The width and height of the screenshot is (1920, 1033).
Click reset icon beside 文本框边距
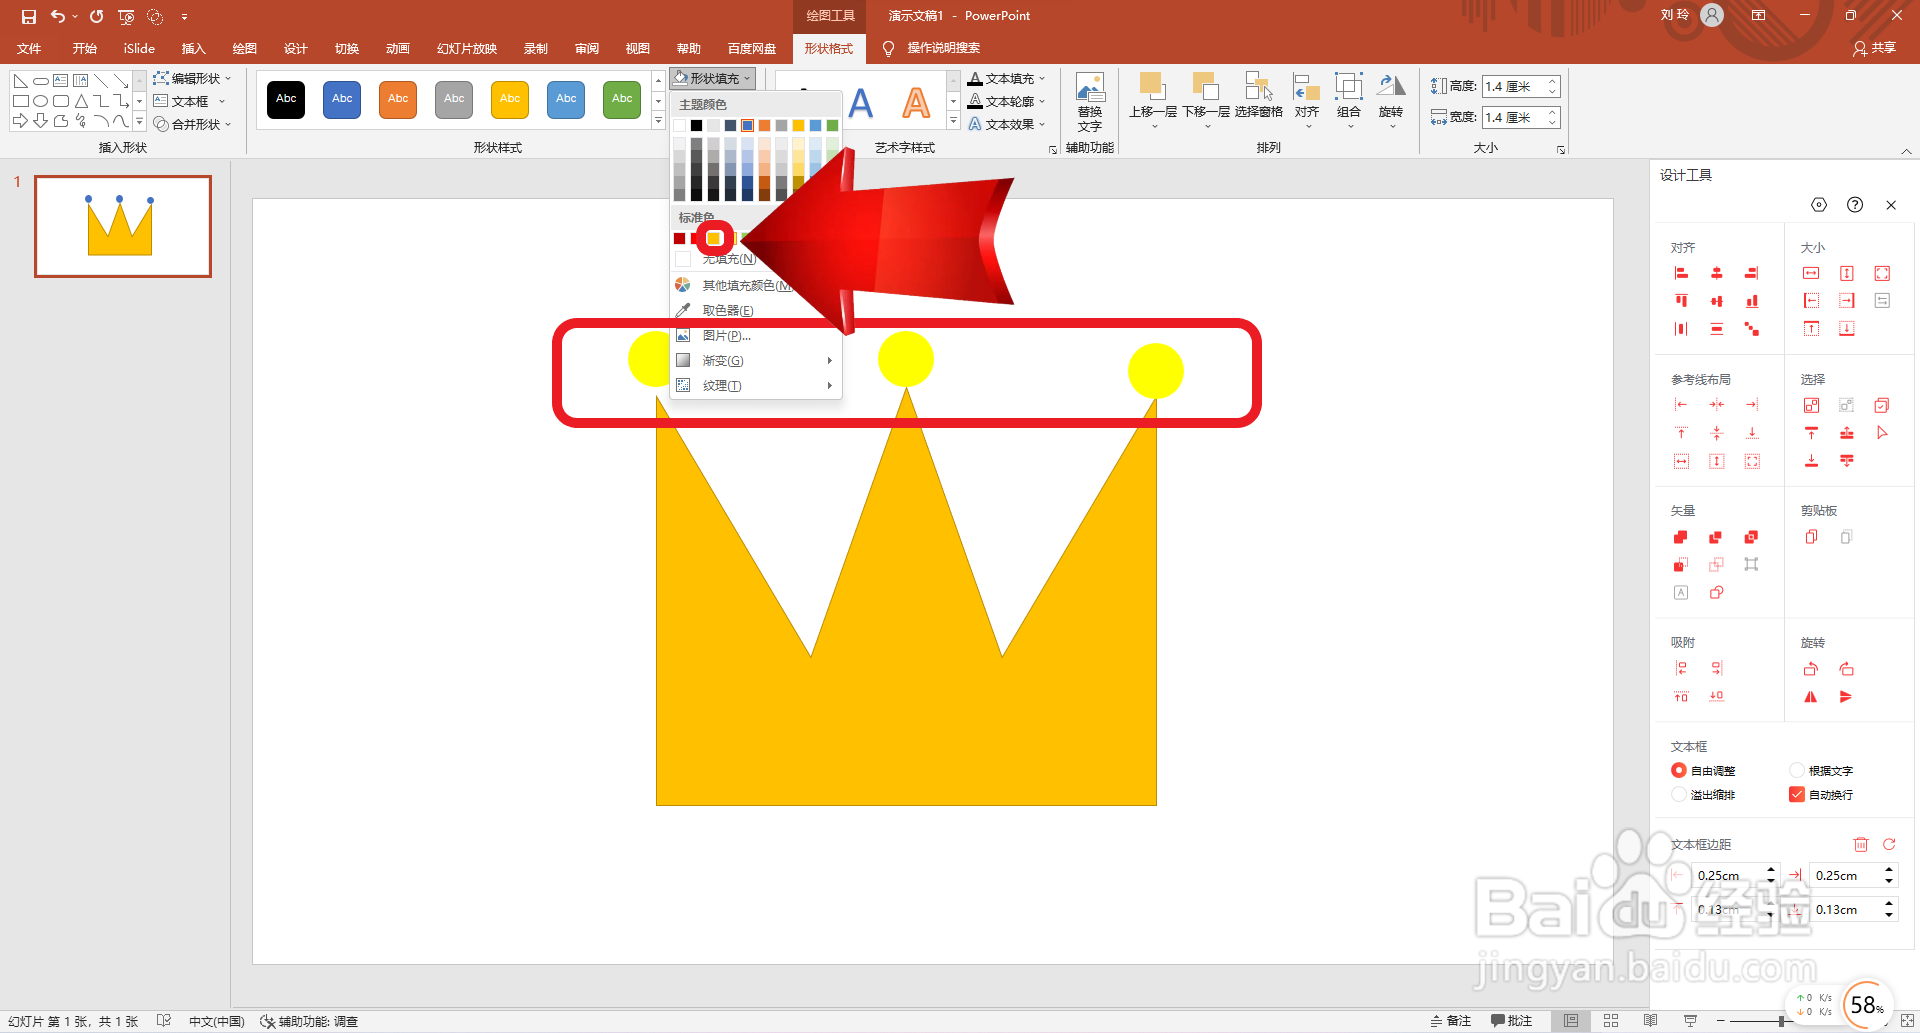(1889, 844)
